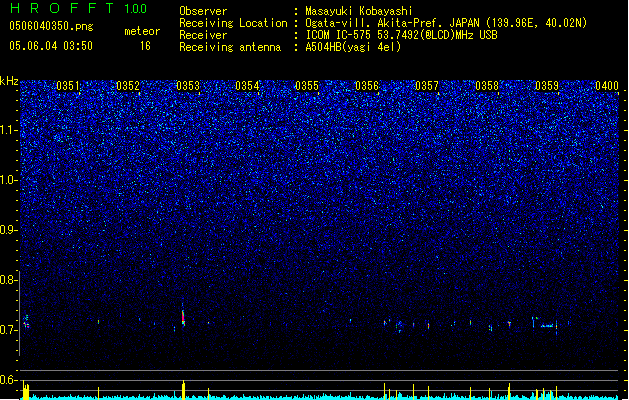Click the 0352 time marker

click(x=128, y=86)
